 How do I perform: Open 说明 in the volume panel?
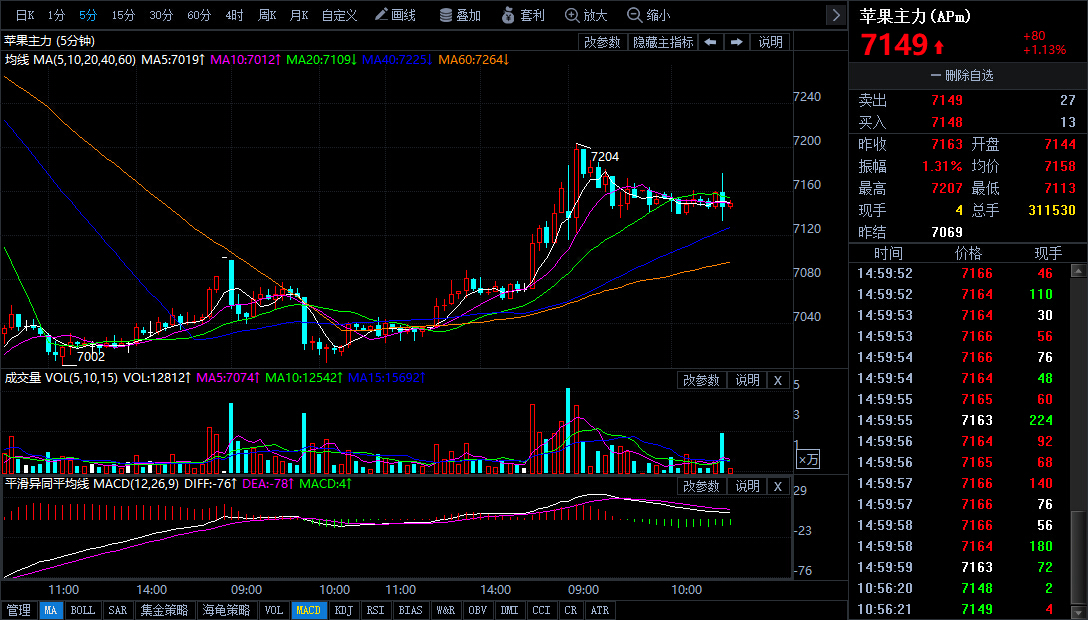coord(747,380)
